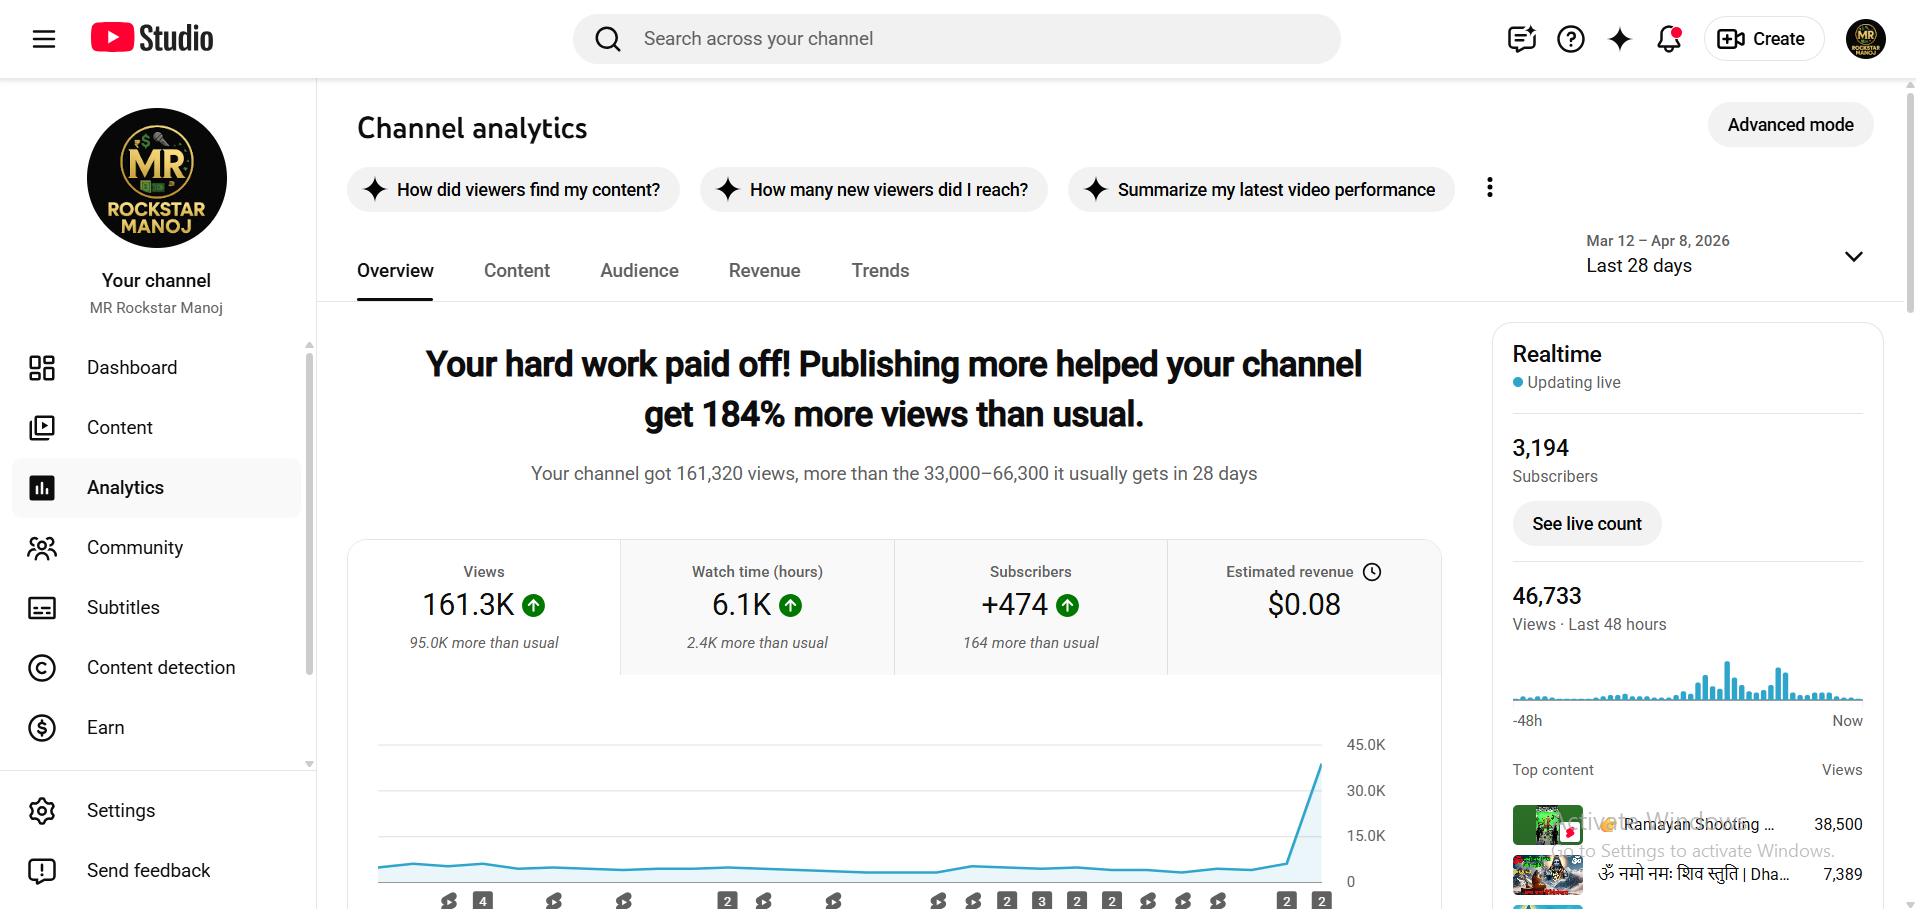Screen dimensions: 1916x909
Task: Open the Ramayan Shooting video thumbnail
Action: pyautogui.click(x=1546, y=825)
